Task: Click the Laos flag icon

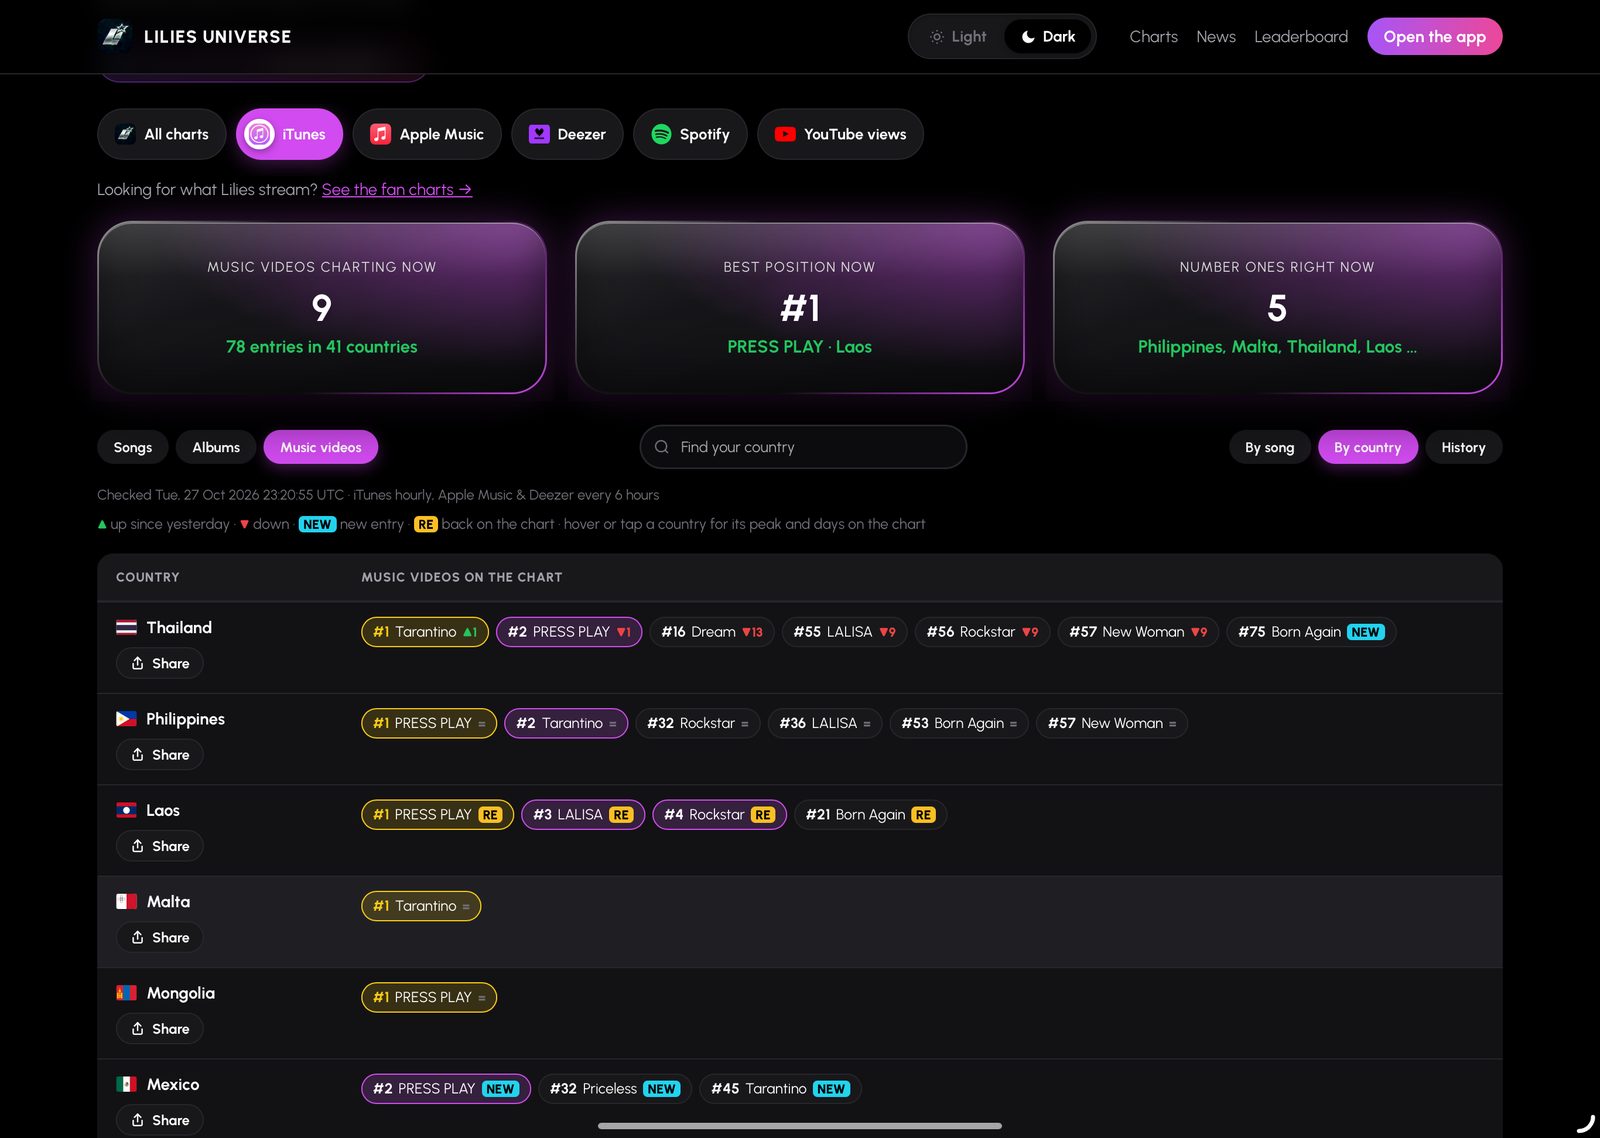Action: 127,810
